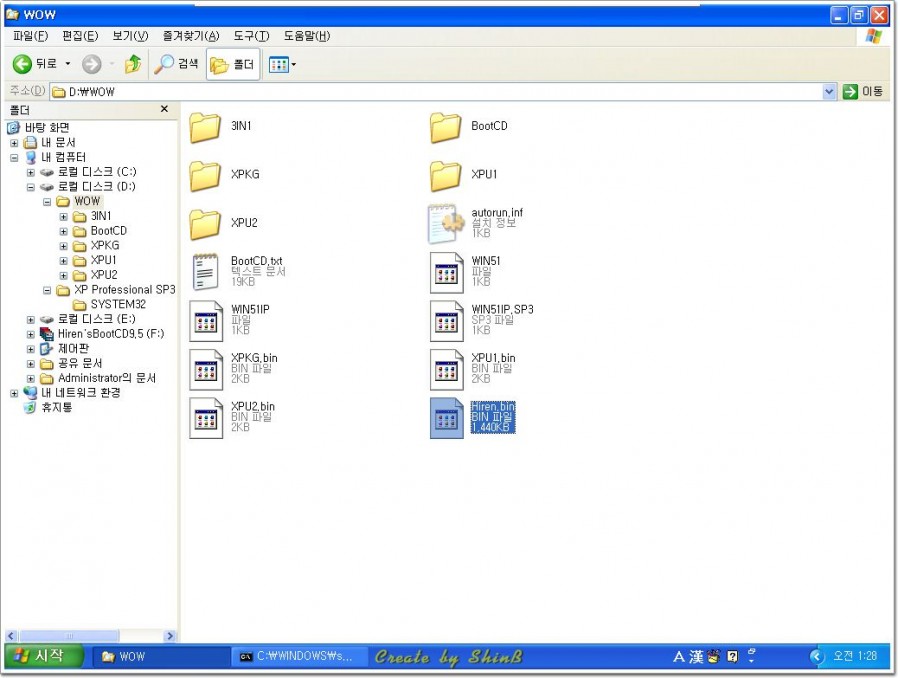
Task: Select the BootCD folder icon in file list
Action: click(445, 127)
